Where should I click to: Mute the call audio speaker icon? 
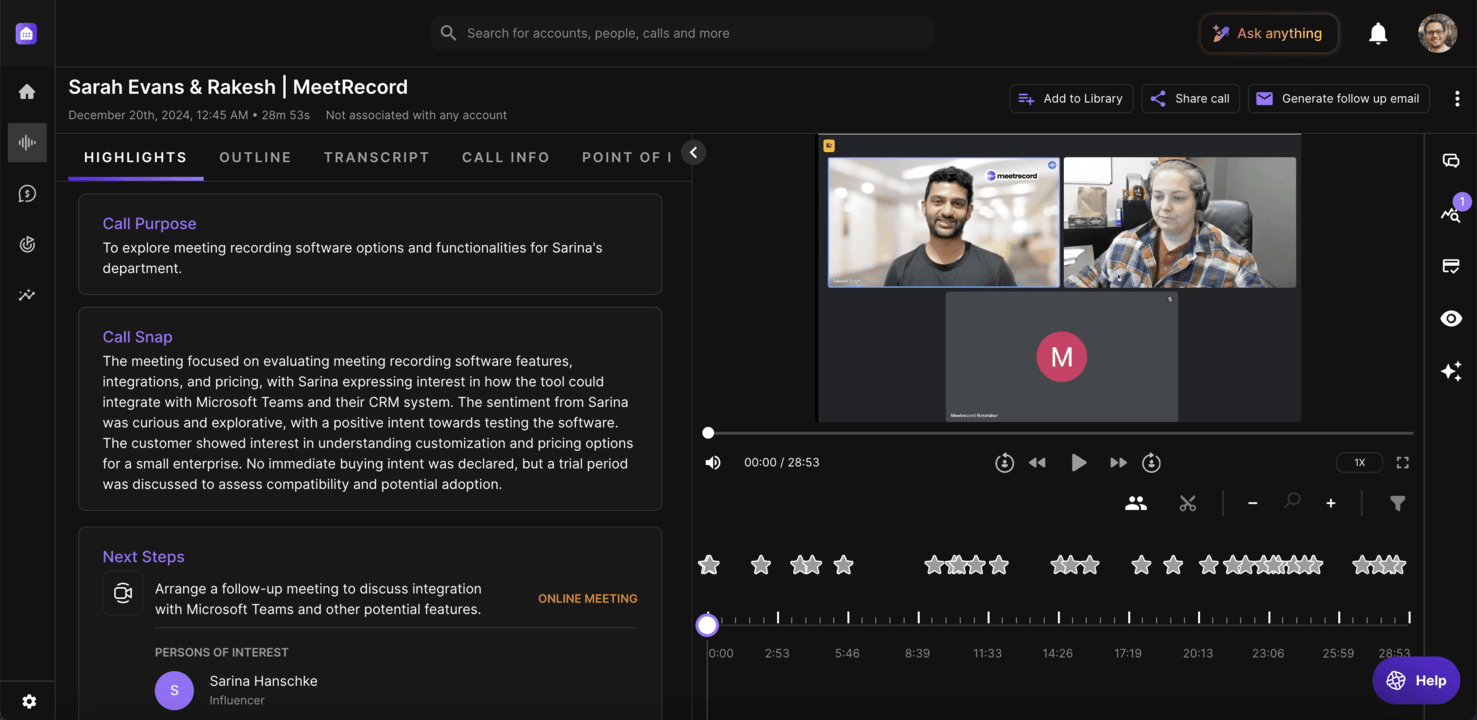pos(713,463)
